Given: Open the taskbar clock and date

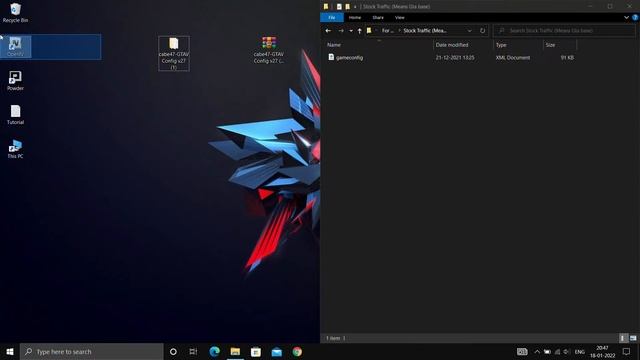Looking at the screenshot, I should coord(602,351).
